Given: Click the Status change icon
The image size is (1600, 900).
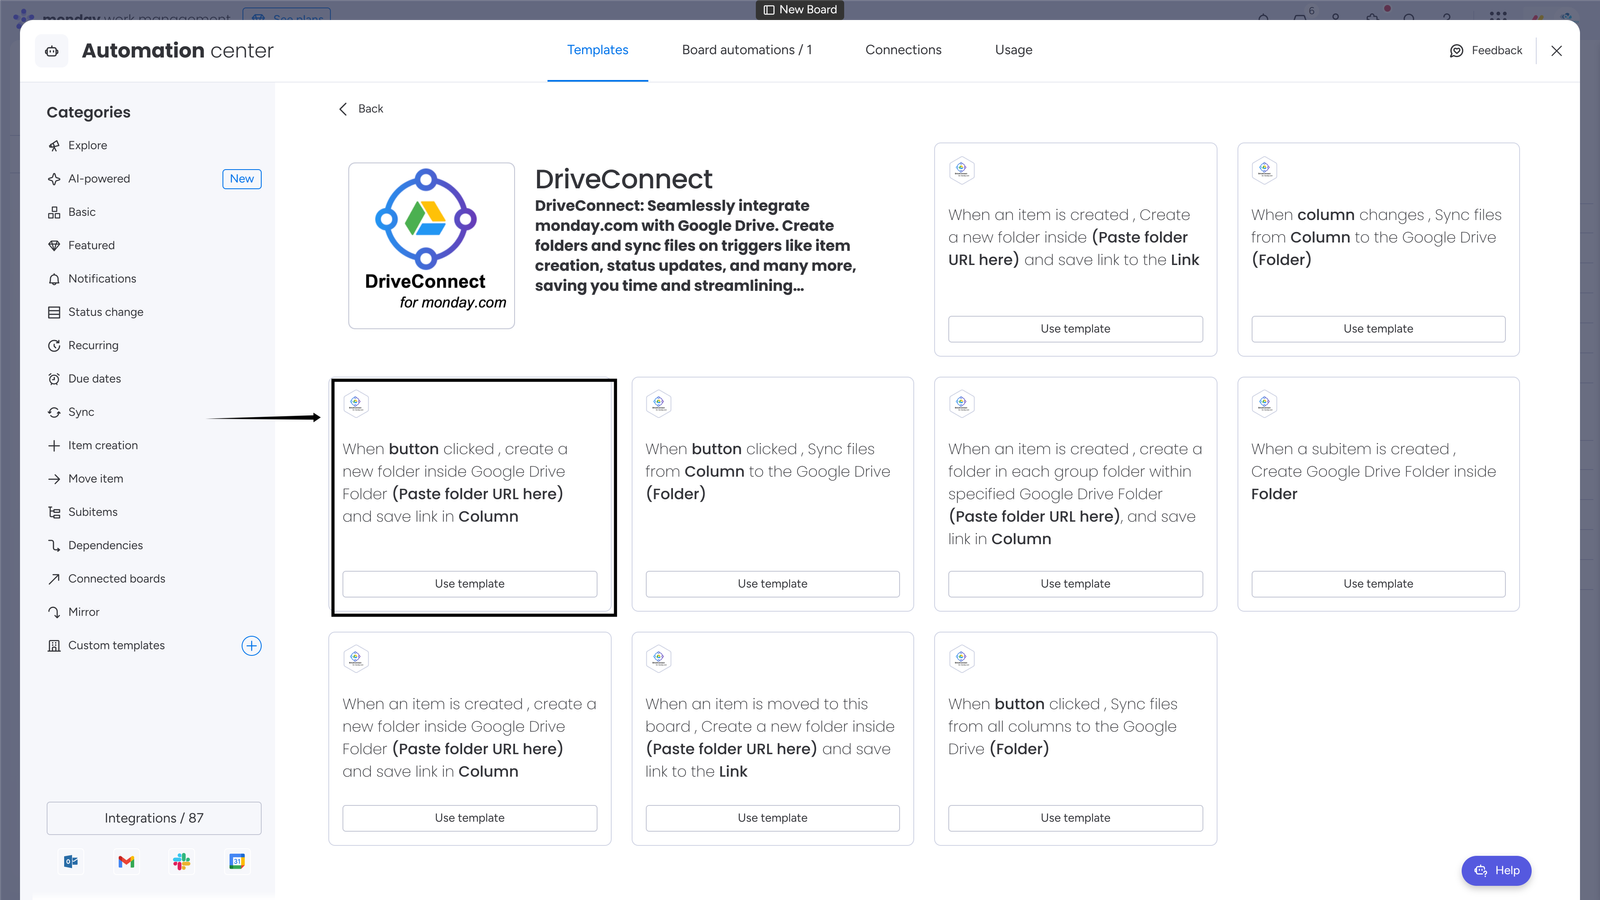Looking at the screenshot, I should pyautogui.click(x=54, y=312).
